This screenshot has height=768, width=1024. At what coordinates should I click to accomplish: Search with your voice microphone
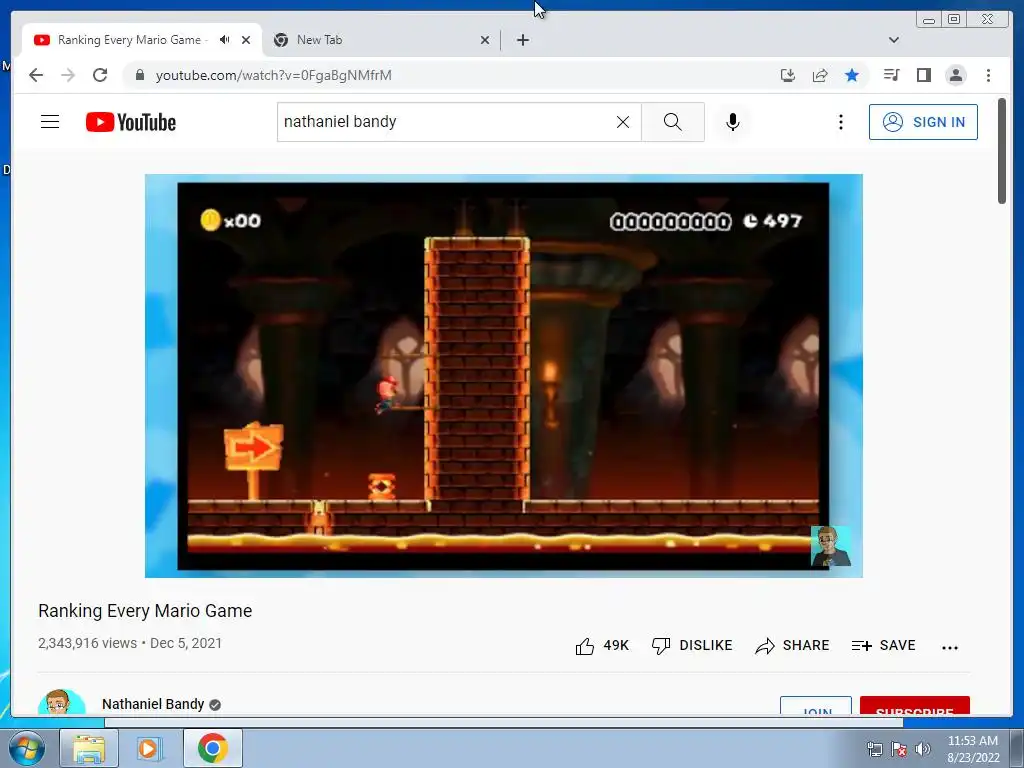[733, 121]
